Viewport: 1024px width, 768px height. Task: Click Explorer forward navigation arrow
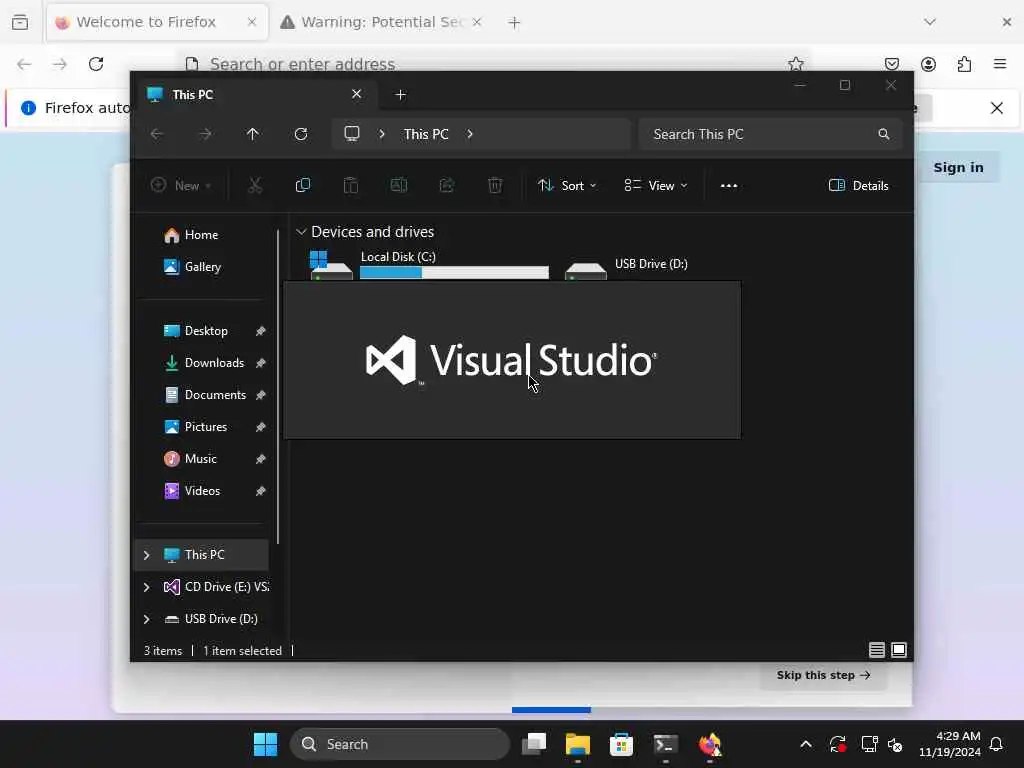tap(205, 134)
